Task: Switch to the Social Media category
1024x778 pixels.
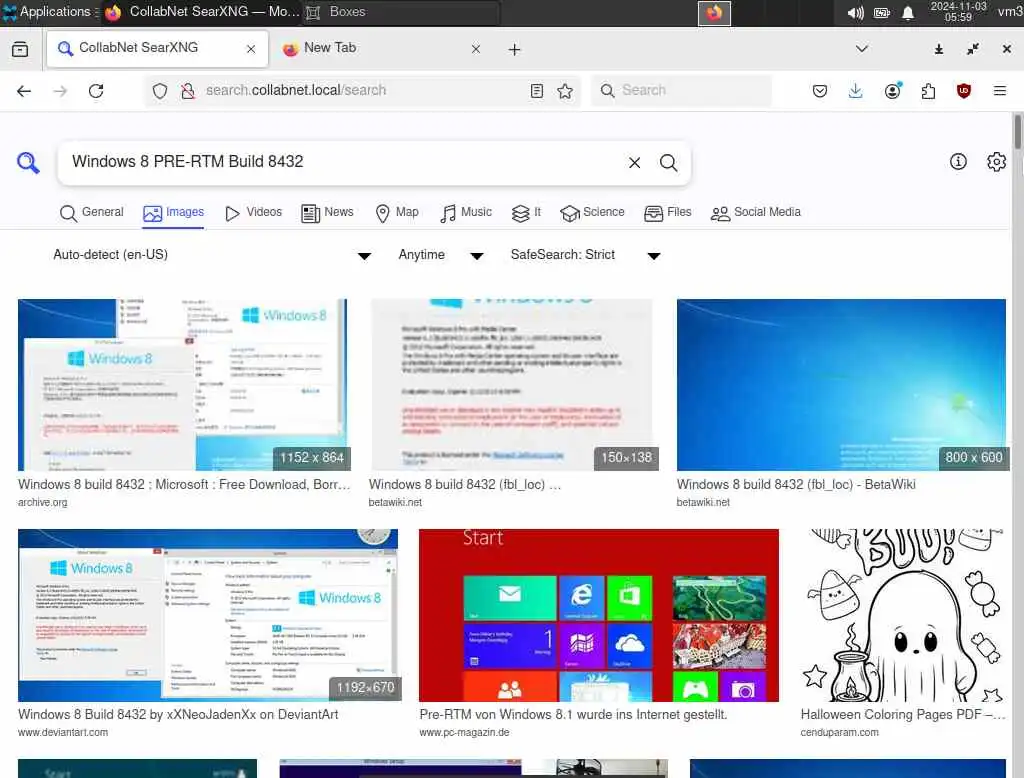Action: click(x=756, y=212)
